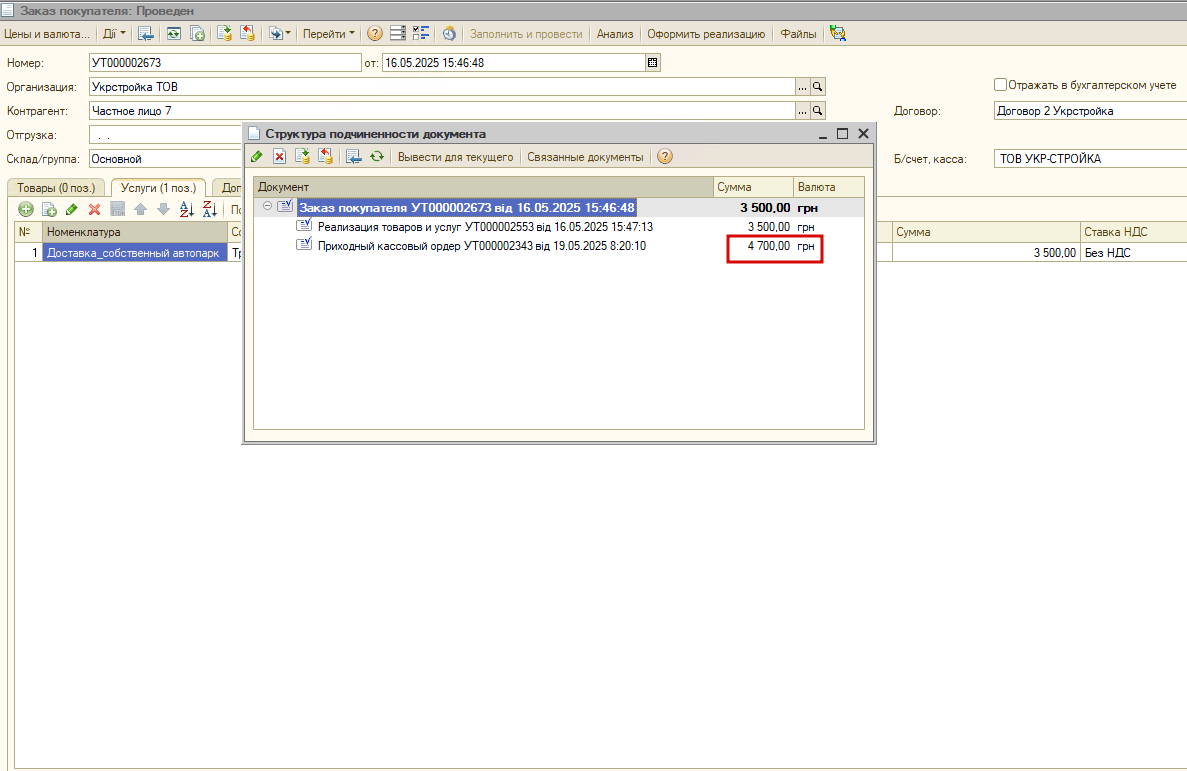Click the disabled 'Заполнить и провести' button
Image resolution: width=1187 pixels, height=771 pixels.
click(526, 34)
